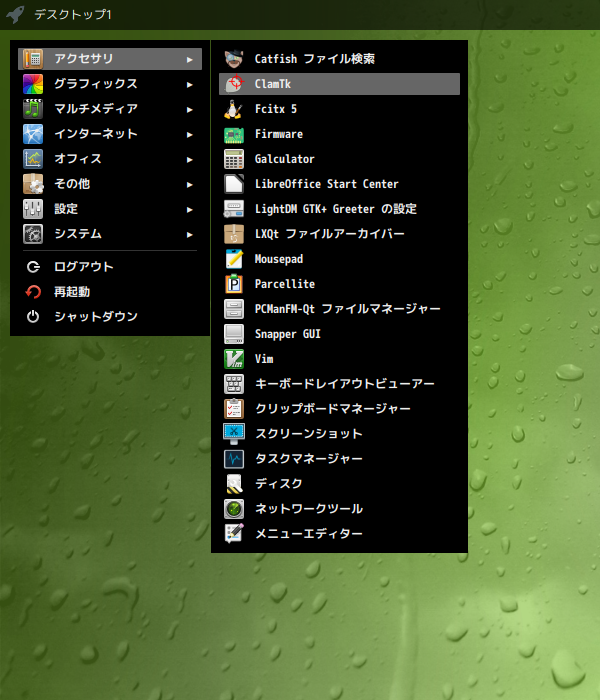600x700 pixels.
Task: Expand the グラフィックス submenu arrow
Action: (x=190, y=84)
